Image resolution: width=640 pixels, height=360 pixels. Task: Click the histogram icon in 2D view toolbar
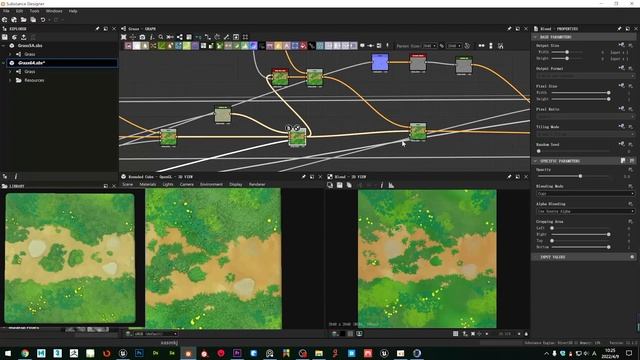(x=391, y=185)
